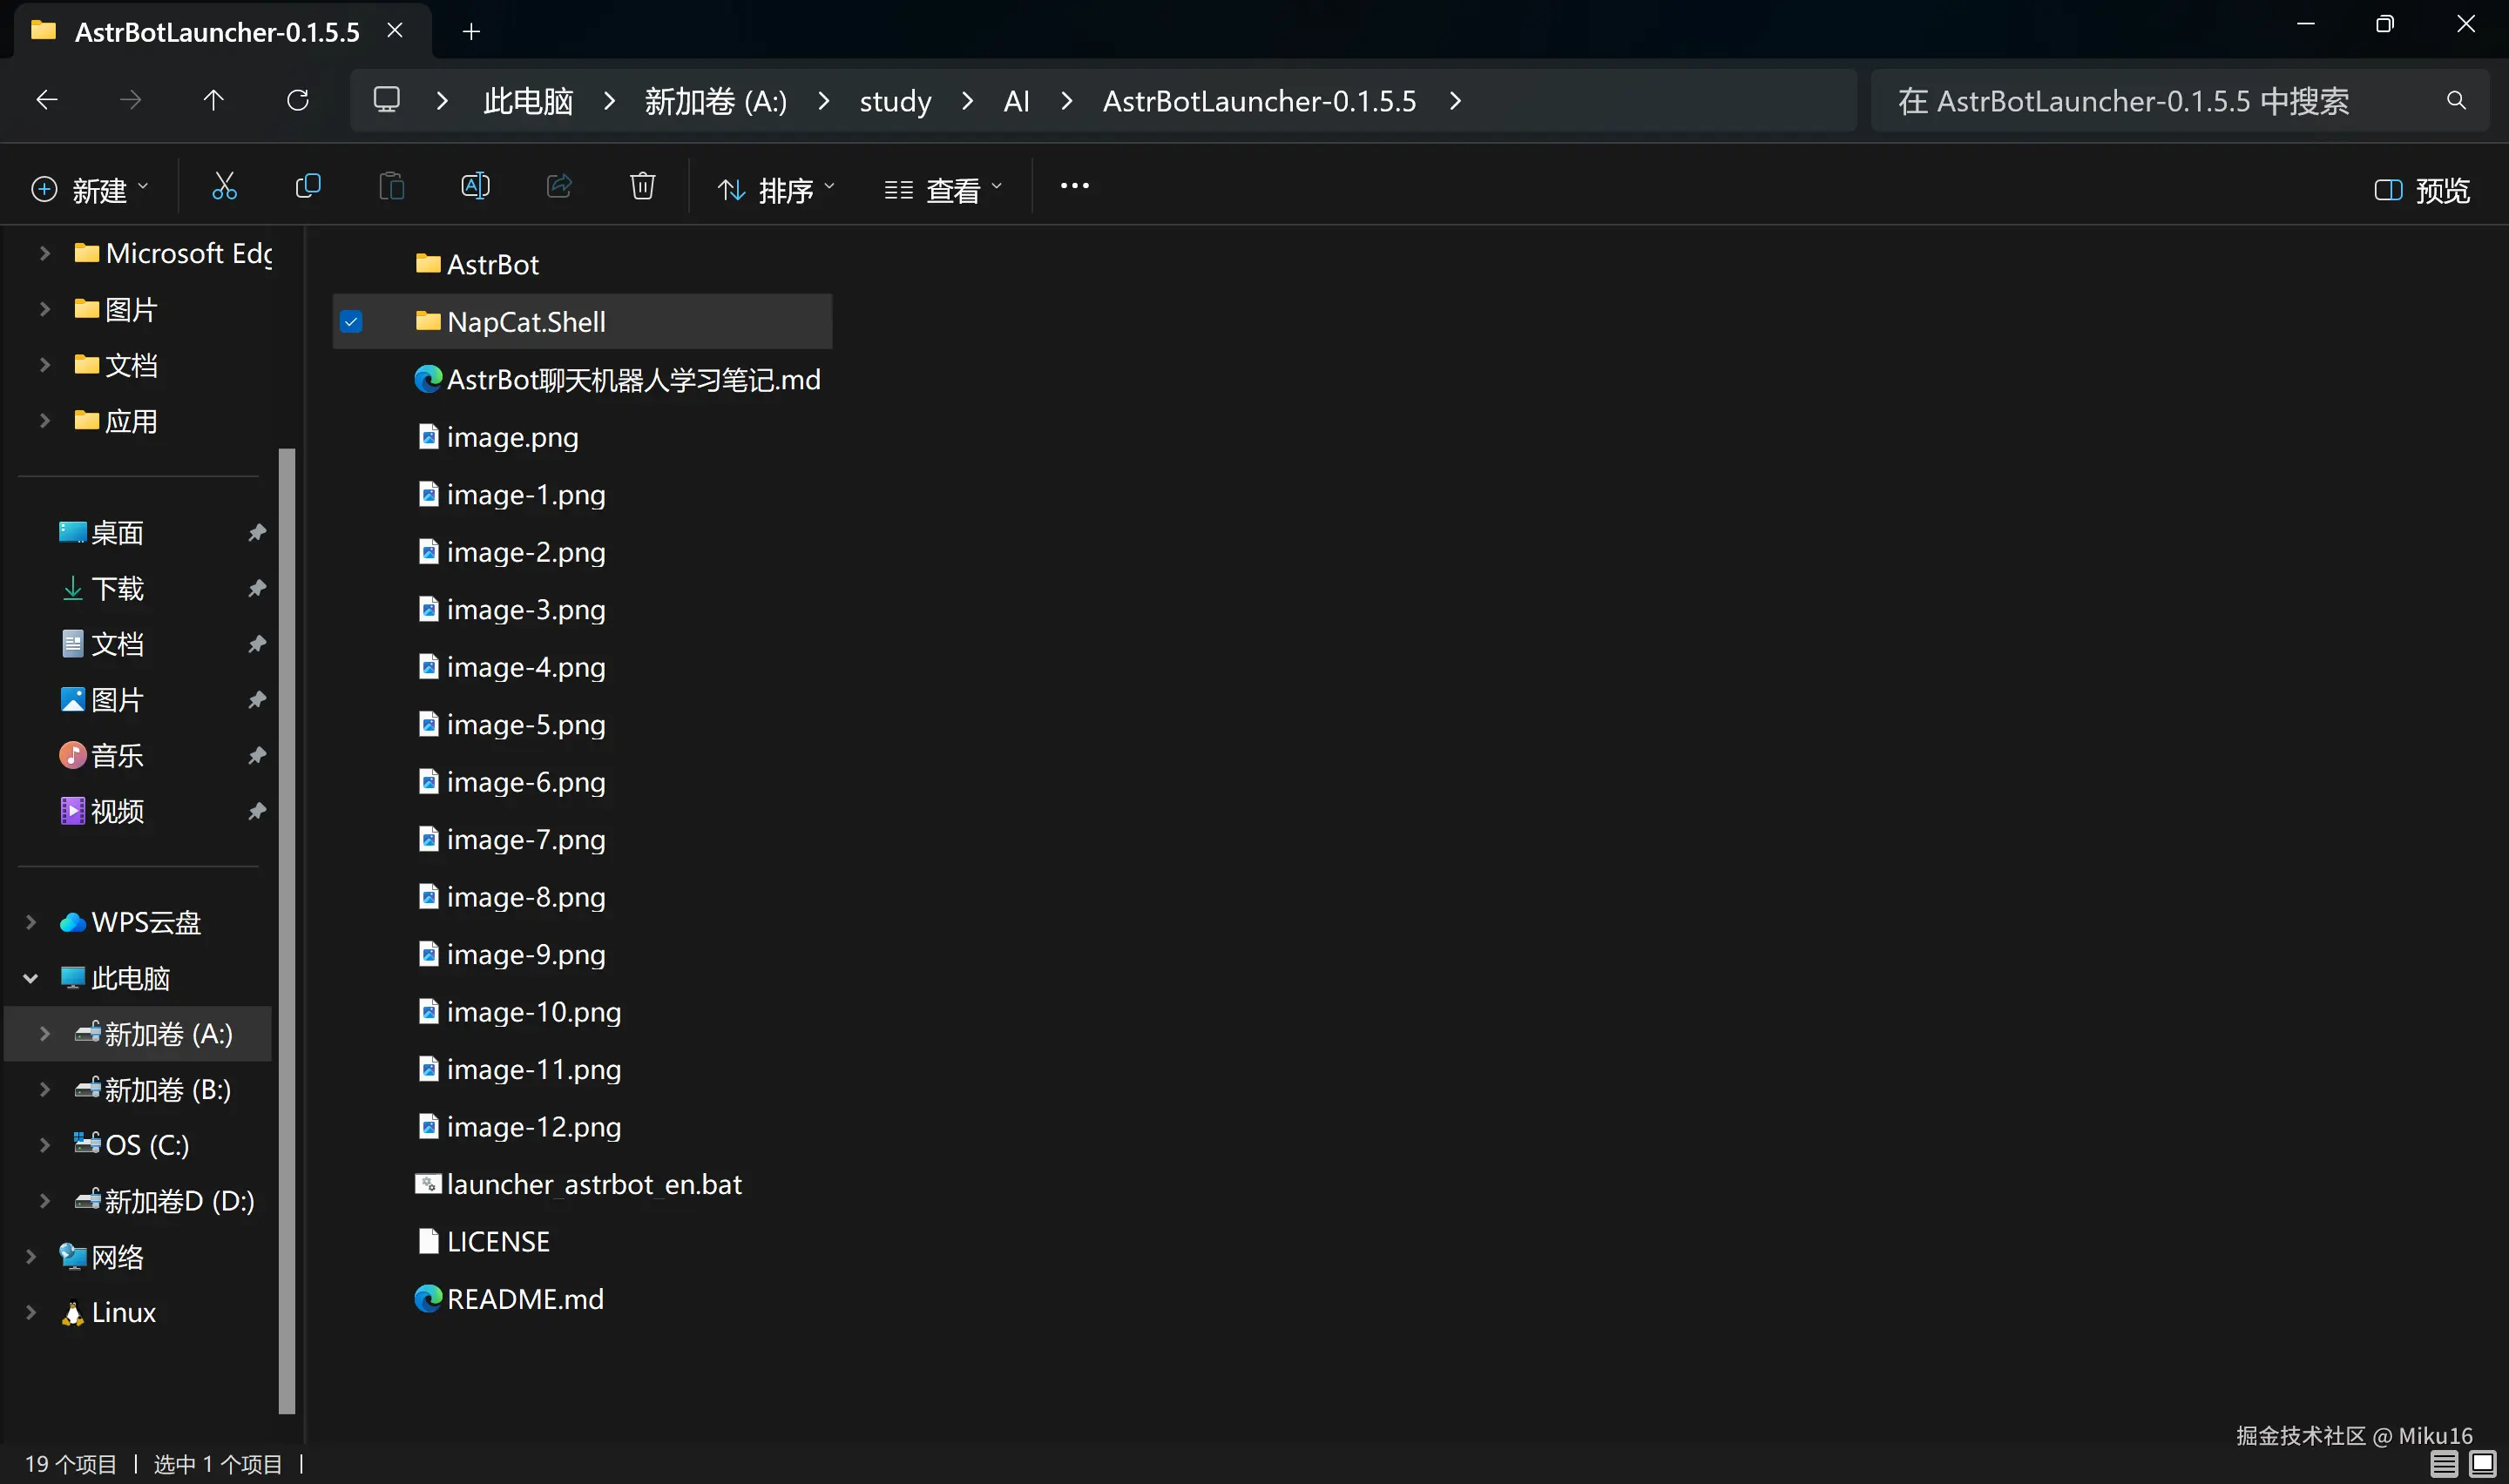The width and height of the screenshot is (2509, 1484).
Task: Open the See more (…) menu
Action: (1074, 186)
